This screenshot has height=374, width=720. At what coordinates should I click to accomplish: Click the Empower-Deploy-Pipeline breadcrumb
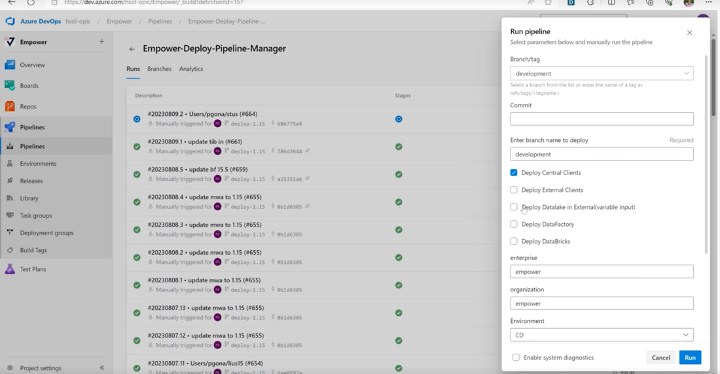(226, 22)
